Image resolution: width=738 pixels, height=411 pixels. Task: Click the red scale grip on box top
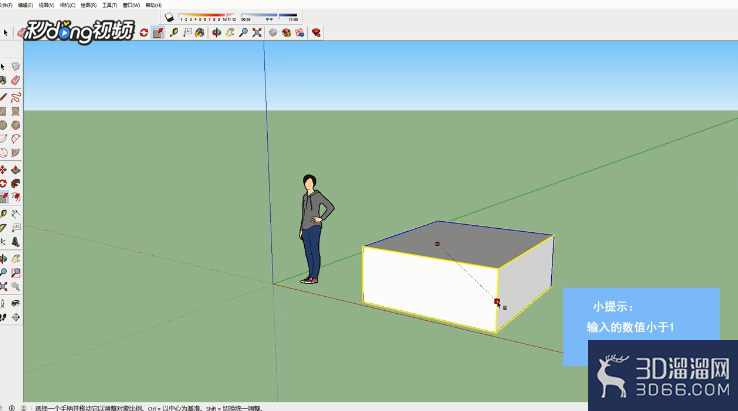(437, 244)
